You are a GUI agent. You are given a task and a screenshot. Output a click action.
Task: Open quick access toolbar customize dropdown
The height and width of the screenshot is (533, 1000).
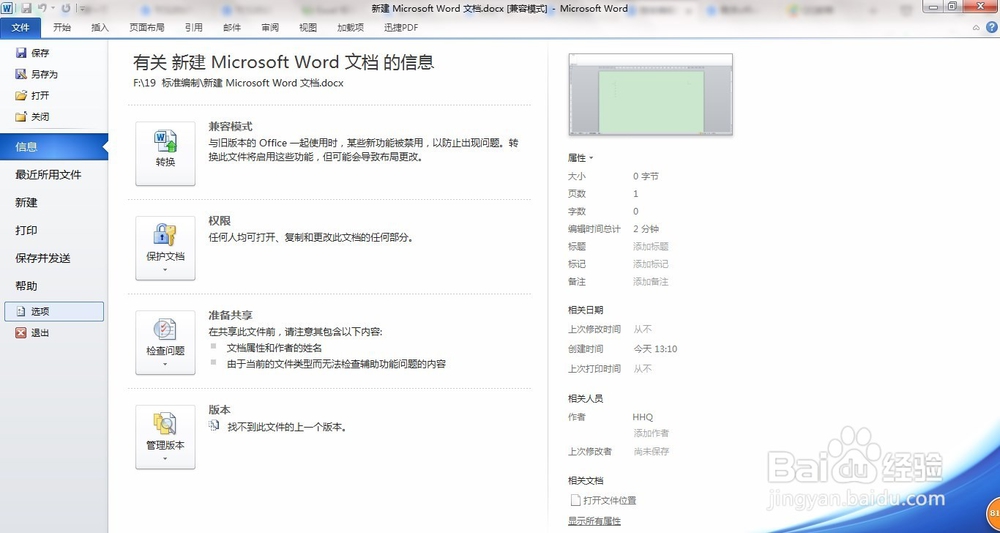(x=82, y=9)
